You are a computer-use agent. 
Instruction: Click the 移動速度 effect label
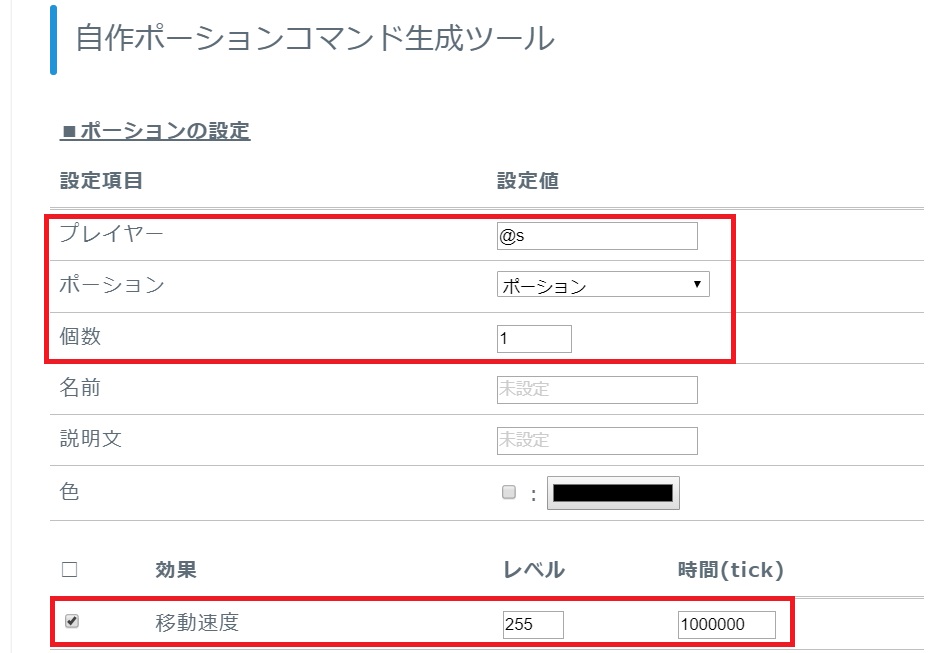197,623
